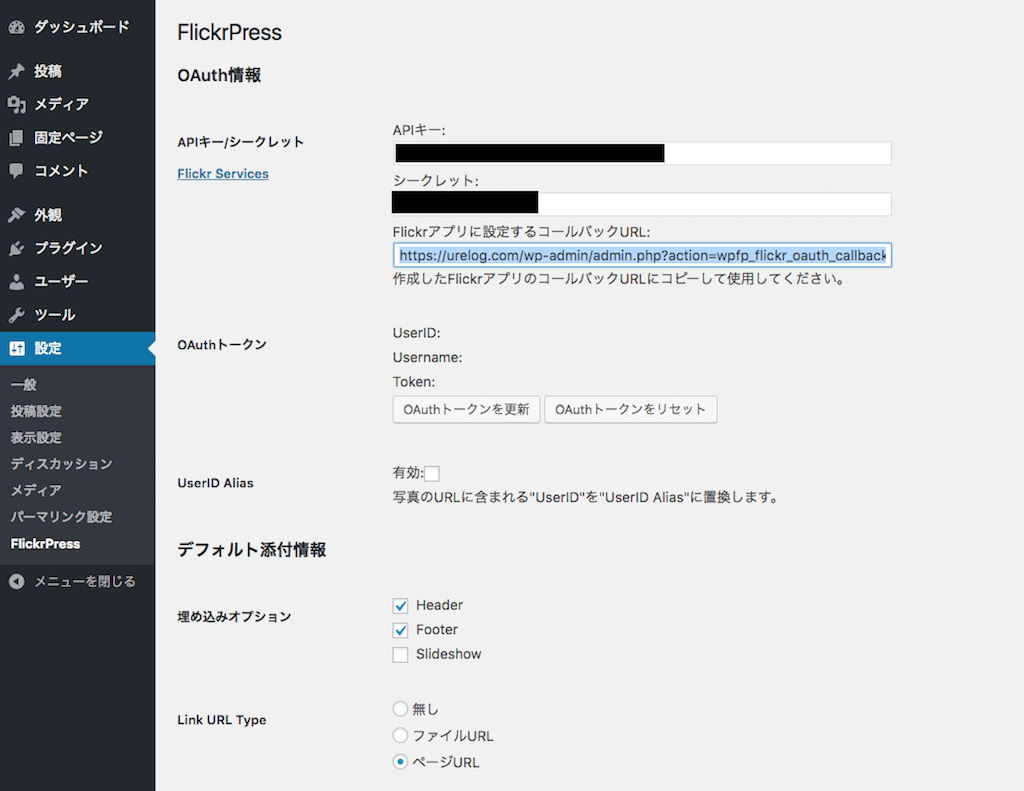The height and width of the screenshot is (791, 1024).
Task: Click the Users (ユーザー) person icon
Action: (x=16, y=282)
